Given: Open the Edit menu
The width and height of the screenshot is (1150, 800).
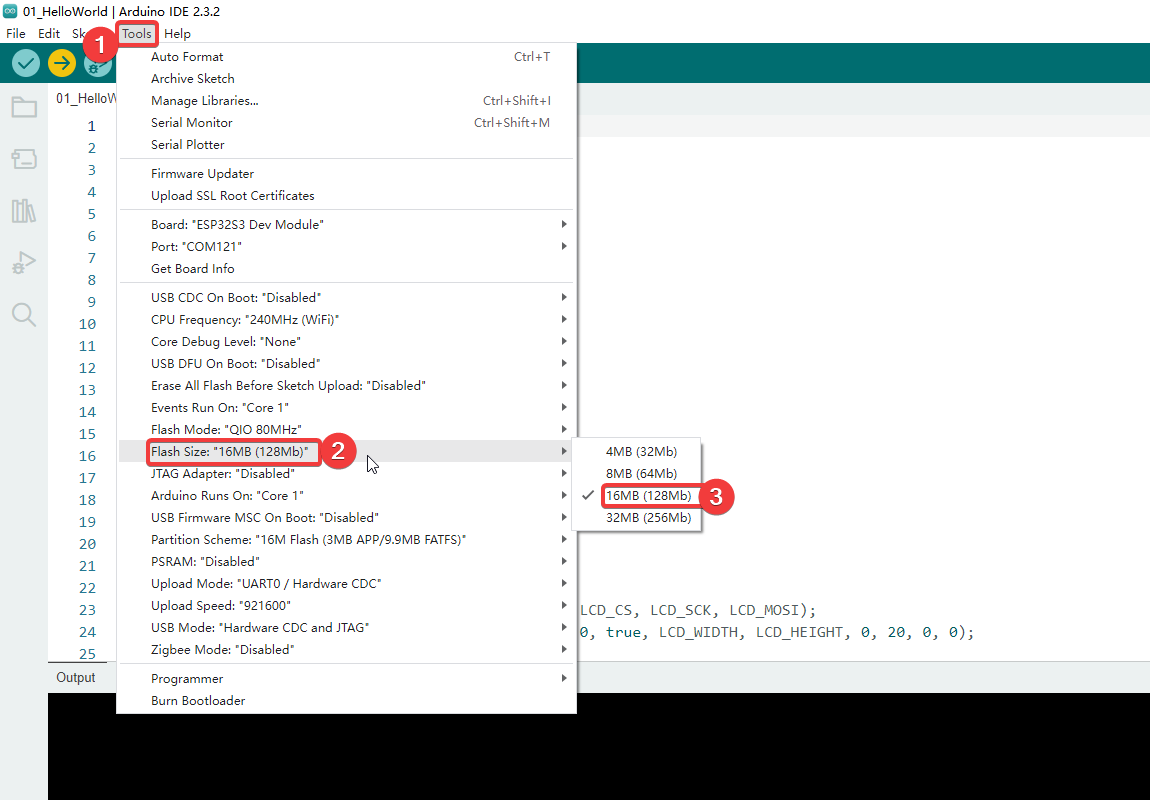Looking at the screenshot, I should [x=48, y=33].
